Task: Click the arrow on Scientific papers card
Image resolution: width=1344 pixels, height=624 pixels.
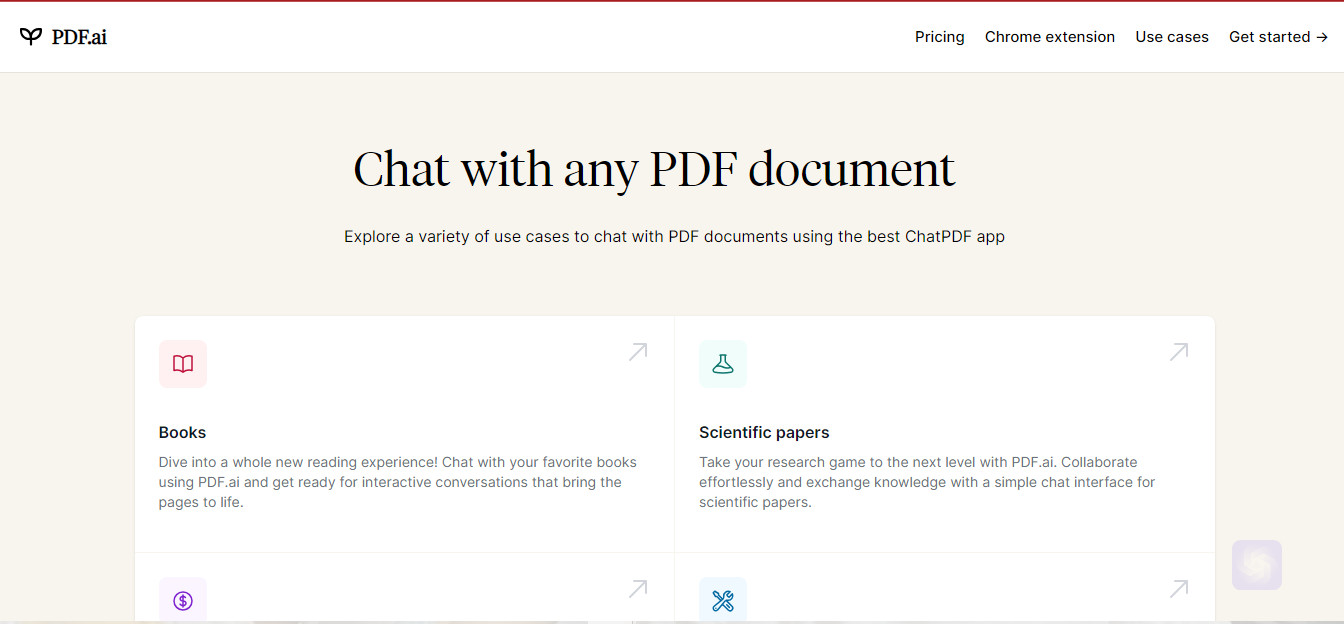Action: pyautogui.click(x=1179, y=352)
